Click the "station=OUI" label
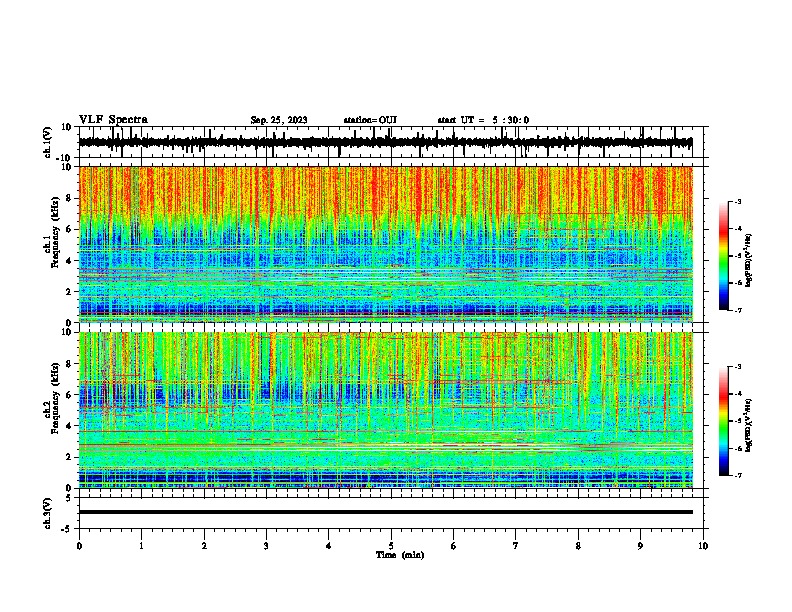The width and height of the screenshot is (792, 612). (x=370, y=120)
